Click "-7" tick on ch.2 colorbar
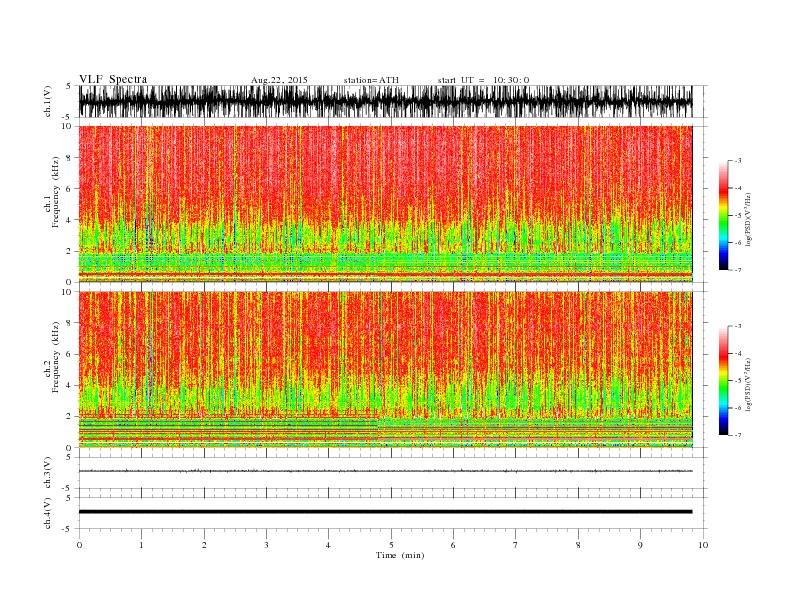 737,435
